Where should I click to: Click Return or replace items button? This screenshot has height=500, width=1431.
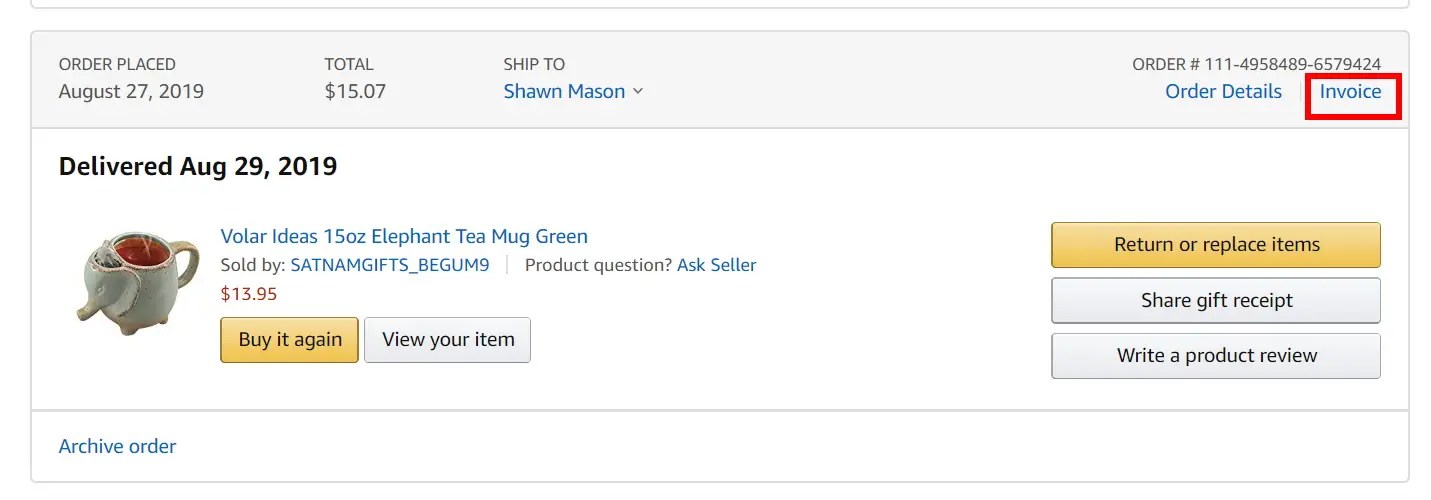pyautogui.click(x=1215, y=245)
